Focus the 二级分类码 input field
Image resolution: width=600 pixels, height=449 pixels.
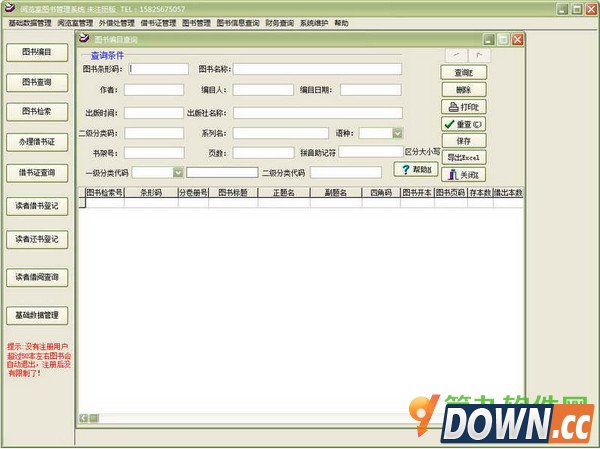(x=154, y=133)
